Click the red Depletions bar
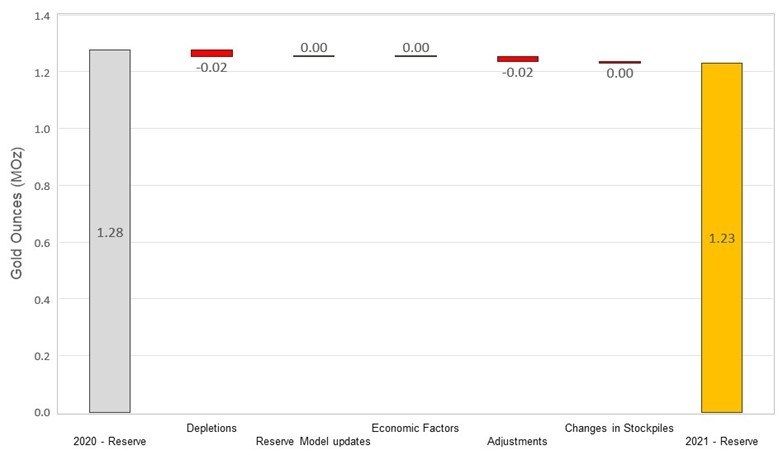The width and height of the screenshot is (783, 455). (x=211, y=53)
